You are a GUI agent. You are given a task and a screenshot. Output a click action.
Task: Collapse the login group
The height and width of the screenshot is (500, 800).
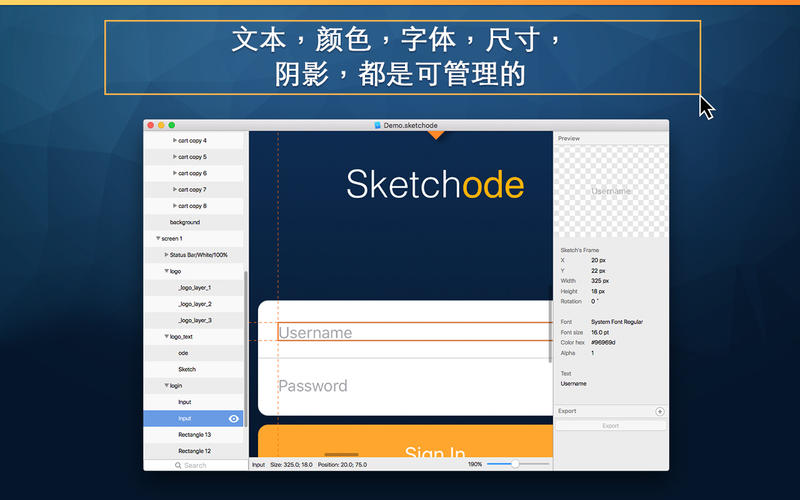pos(166,385)
